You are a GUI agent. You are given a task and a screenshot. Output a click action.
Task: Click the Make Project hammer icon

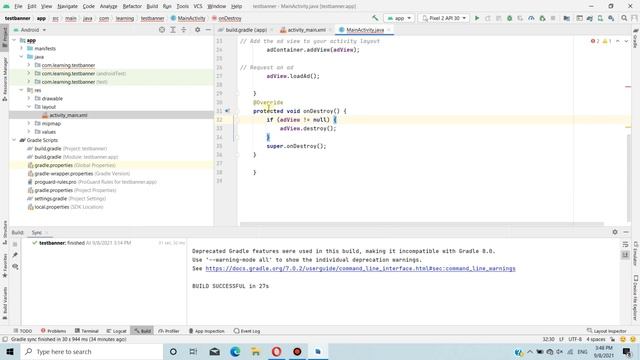pyautogui.click(x=375, y=18)
